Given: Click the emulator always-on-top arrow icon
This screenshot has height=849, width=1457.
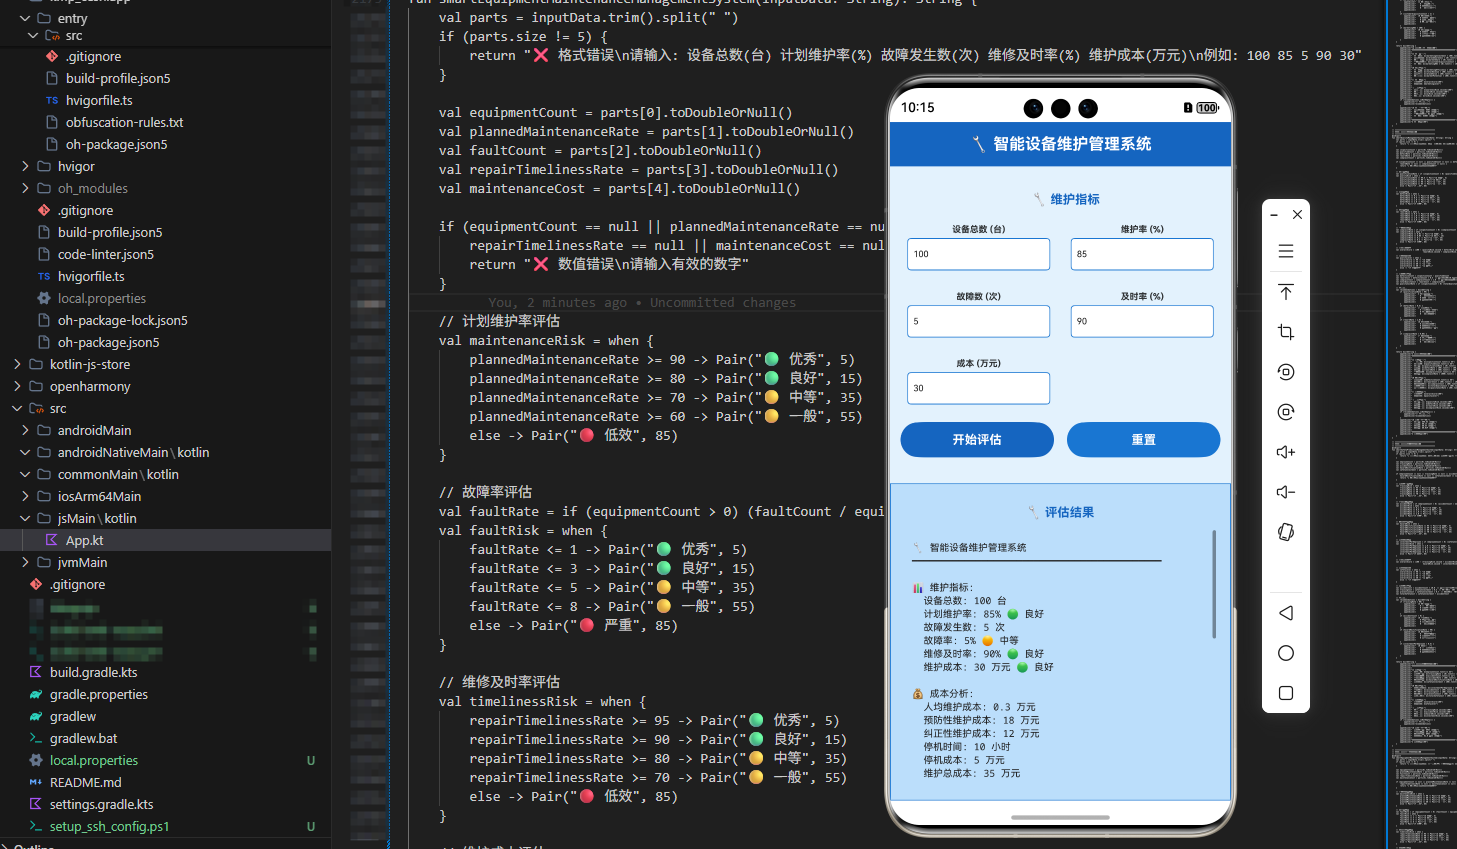Looking at the screenshot, I should click(x=1286, y=292).
